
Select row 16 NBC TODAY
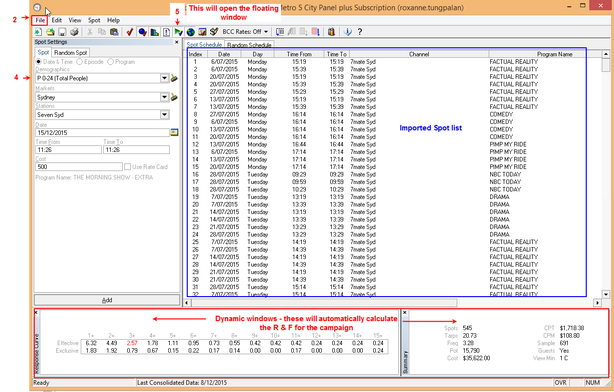(x=394, y=175)
